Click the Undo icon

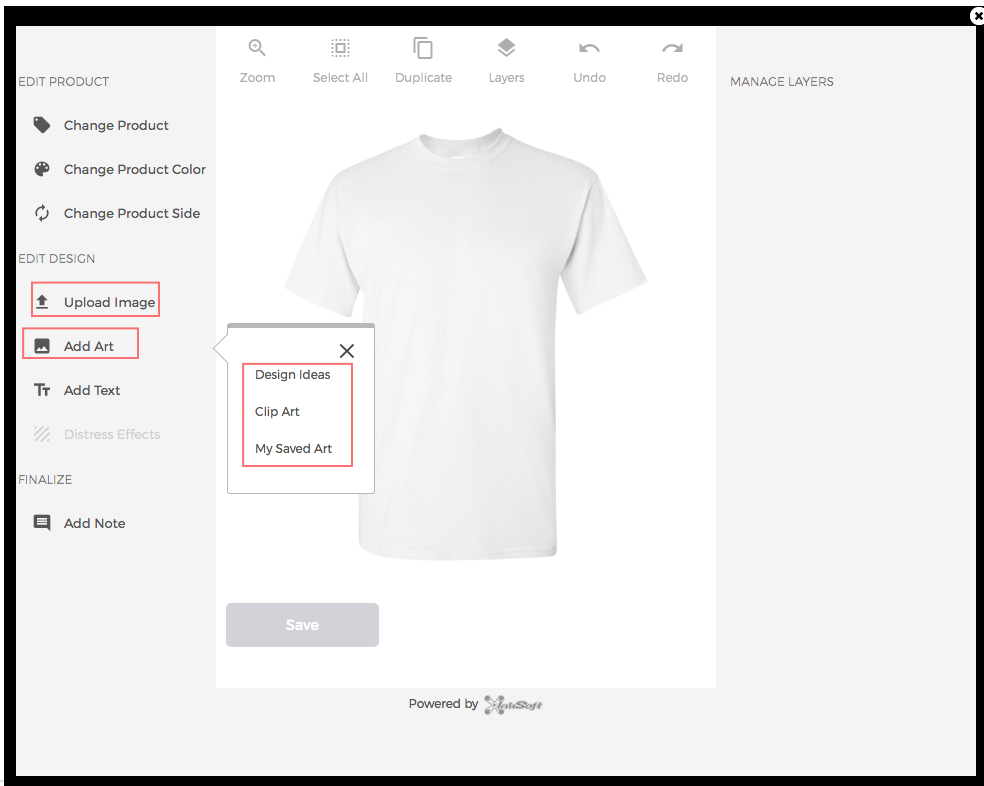tap(589, 47)
